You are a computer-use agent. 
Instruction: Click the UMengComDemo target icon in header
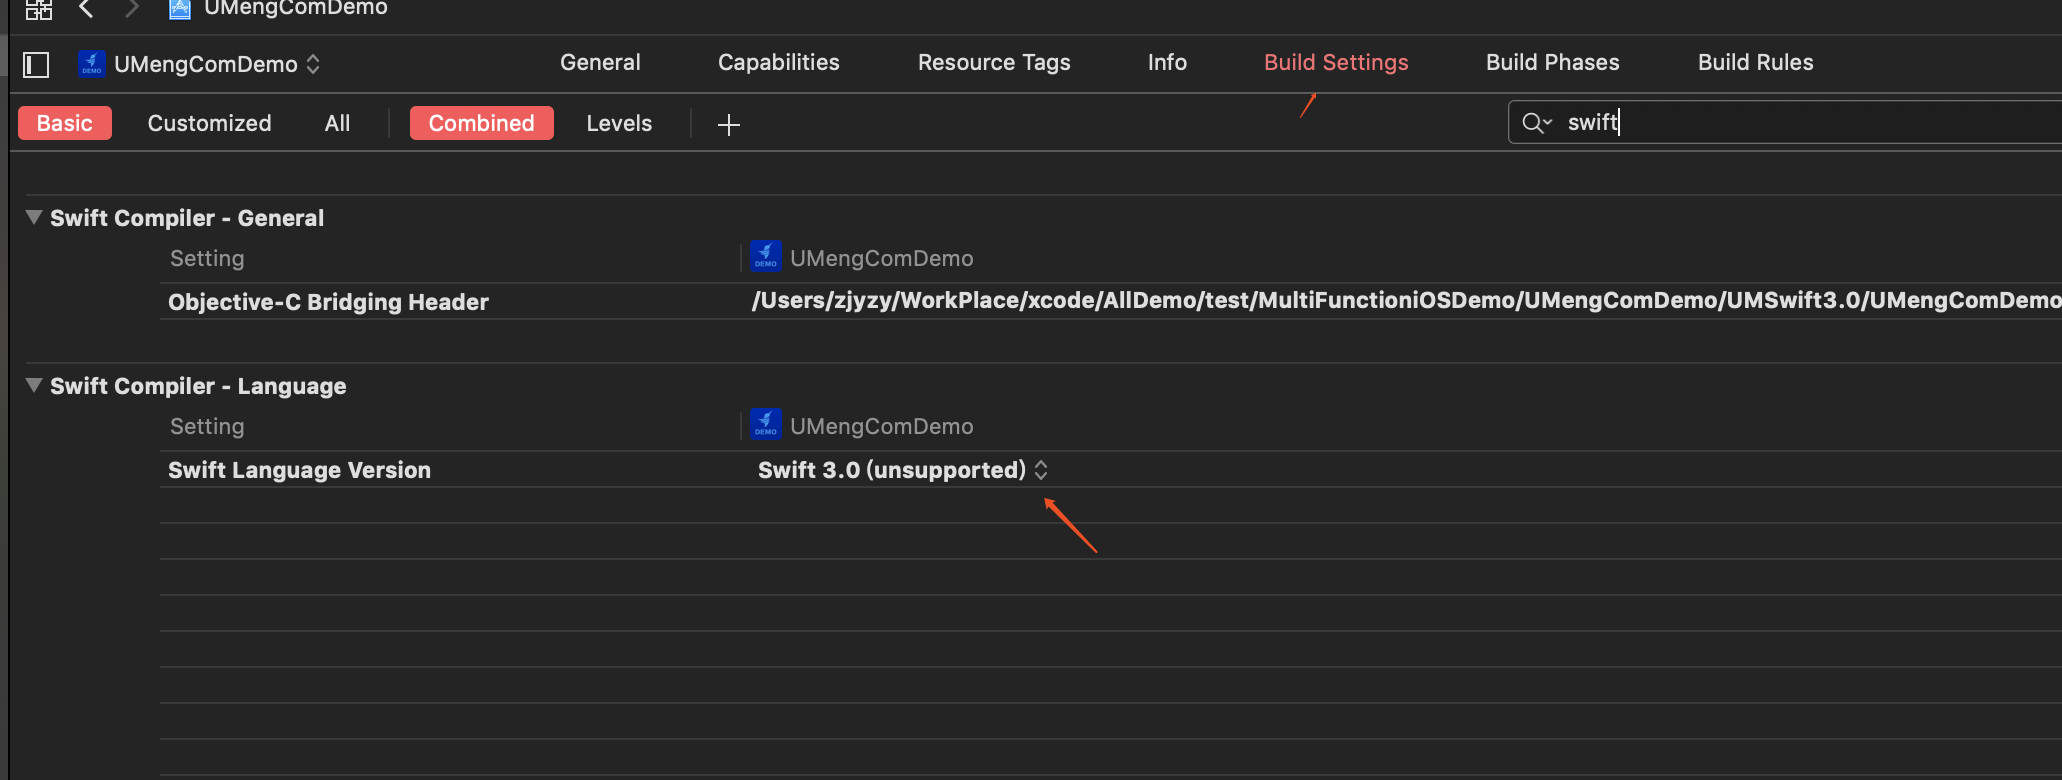click(92, 63)
